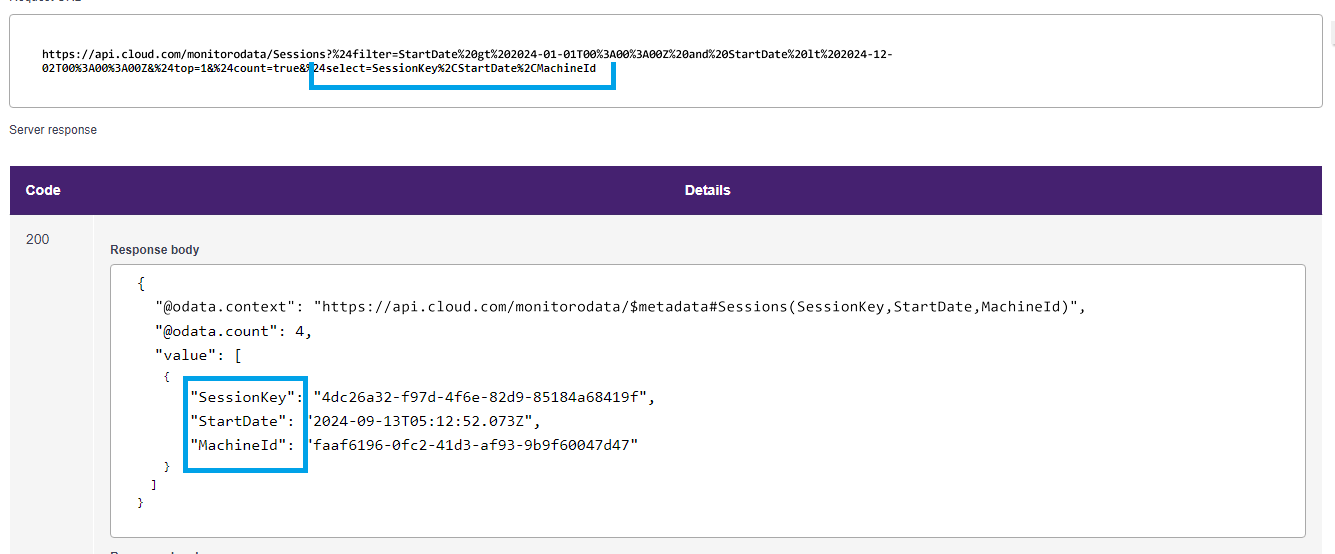
Task: Click the "Details" column header
Action: [707, 190]
